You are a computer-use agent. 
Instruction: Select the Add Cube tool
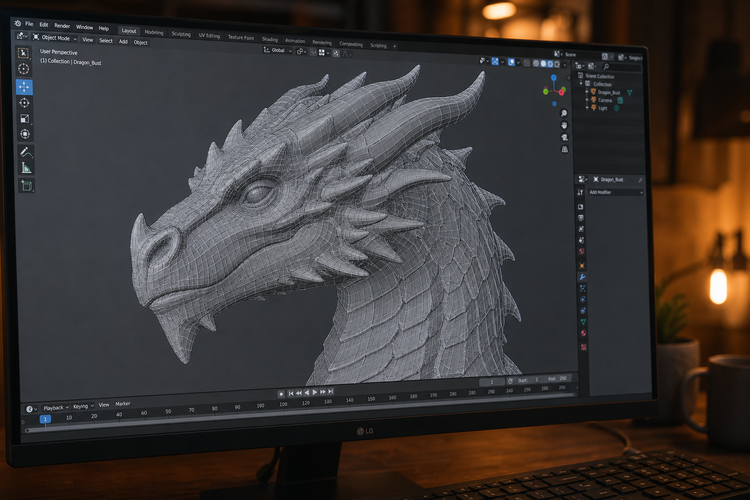(x=27, y=186)
